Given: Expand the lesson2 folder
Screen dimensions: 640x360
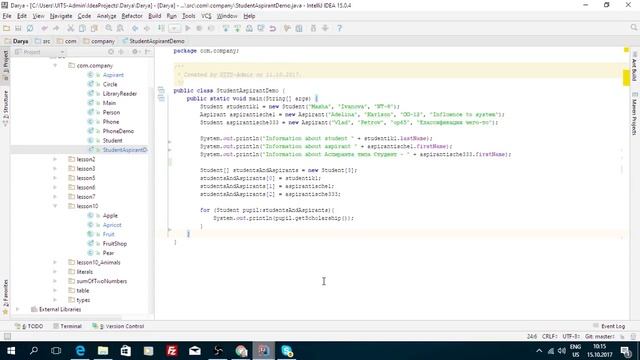Looking at the screenshot, I should [55, 159].
